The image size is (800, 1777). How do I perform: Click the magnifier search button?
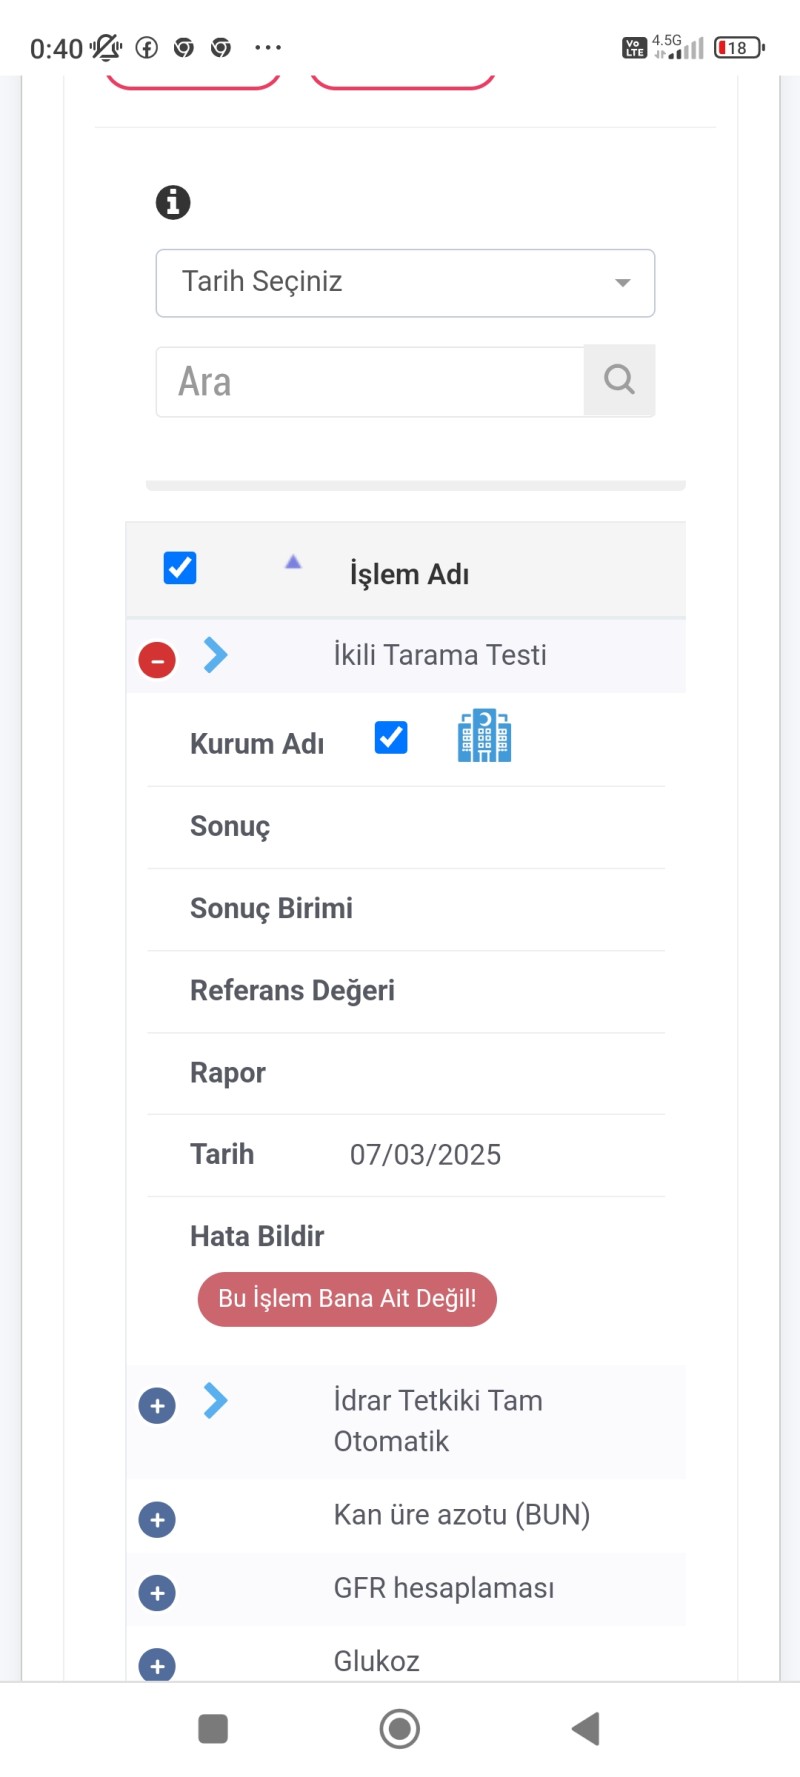[x=619, y=380]
